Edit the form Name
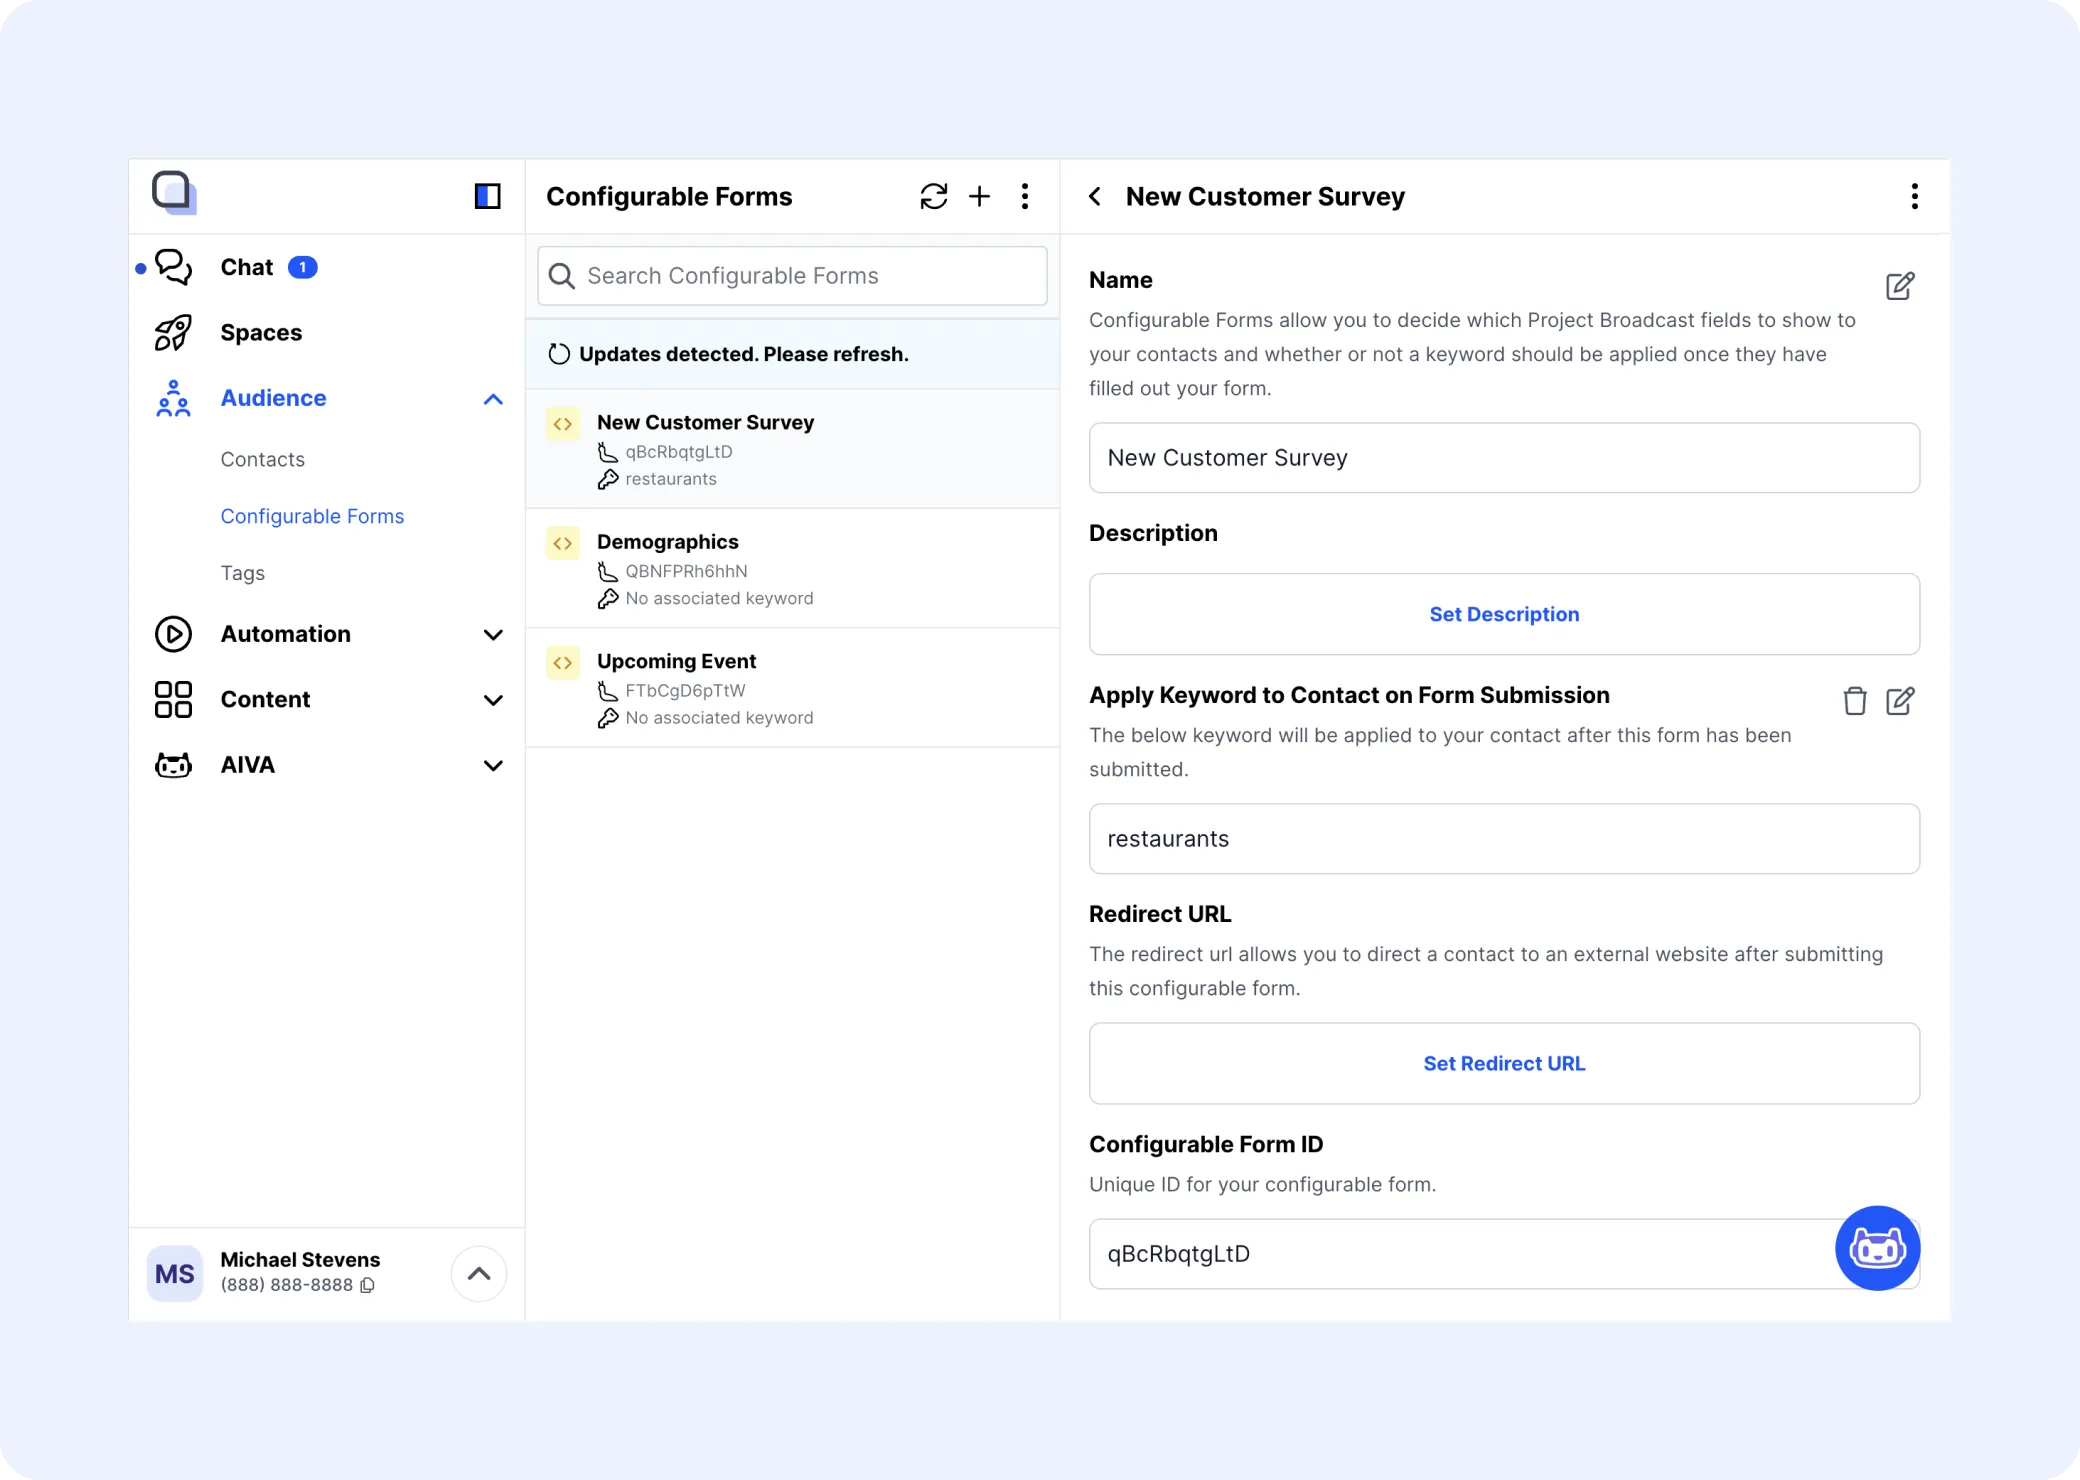Image resolution: width=2080 pixels, height=1480 pixels. click(x=1899, y=286)
